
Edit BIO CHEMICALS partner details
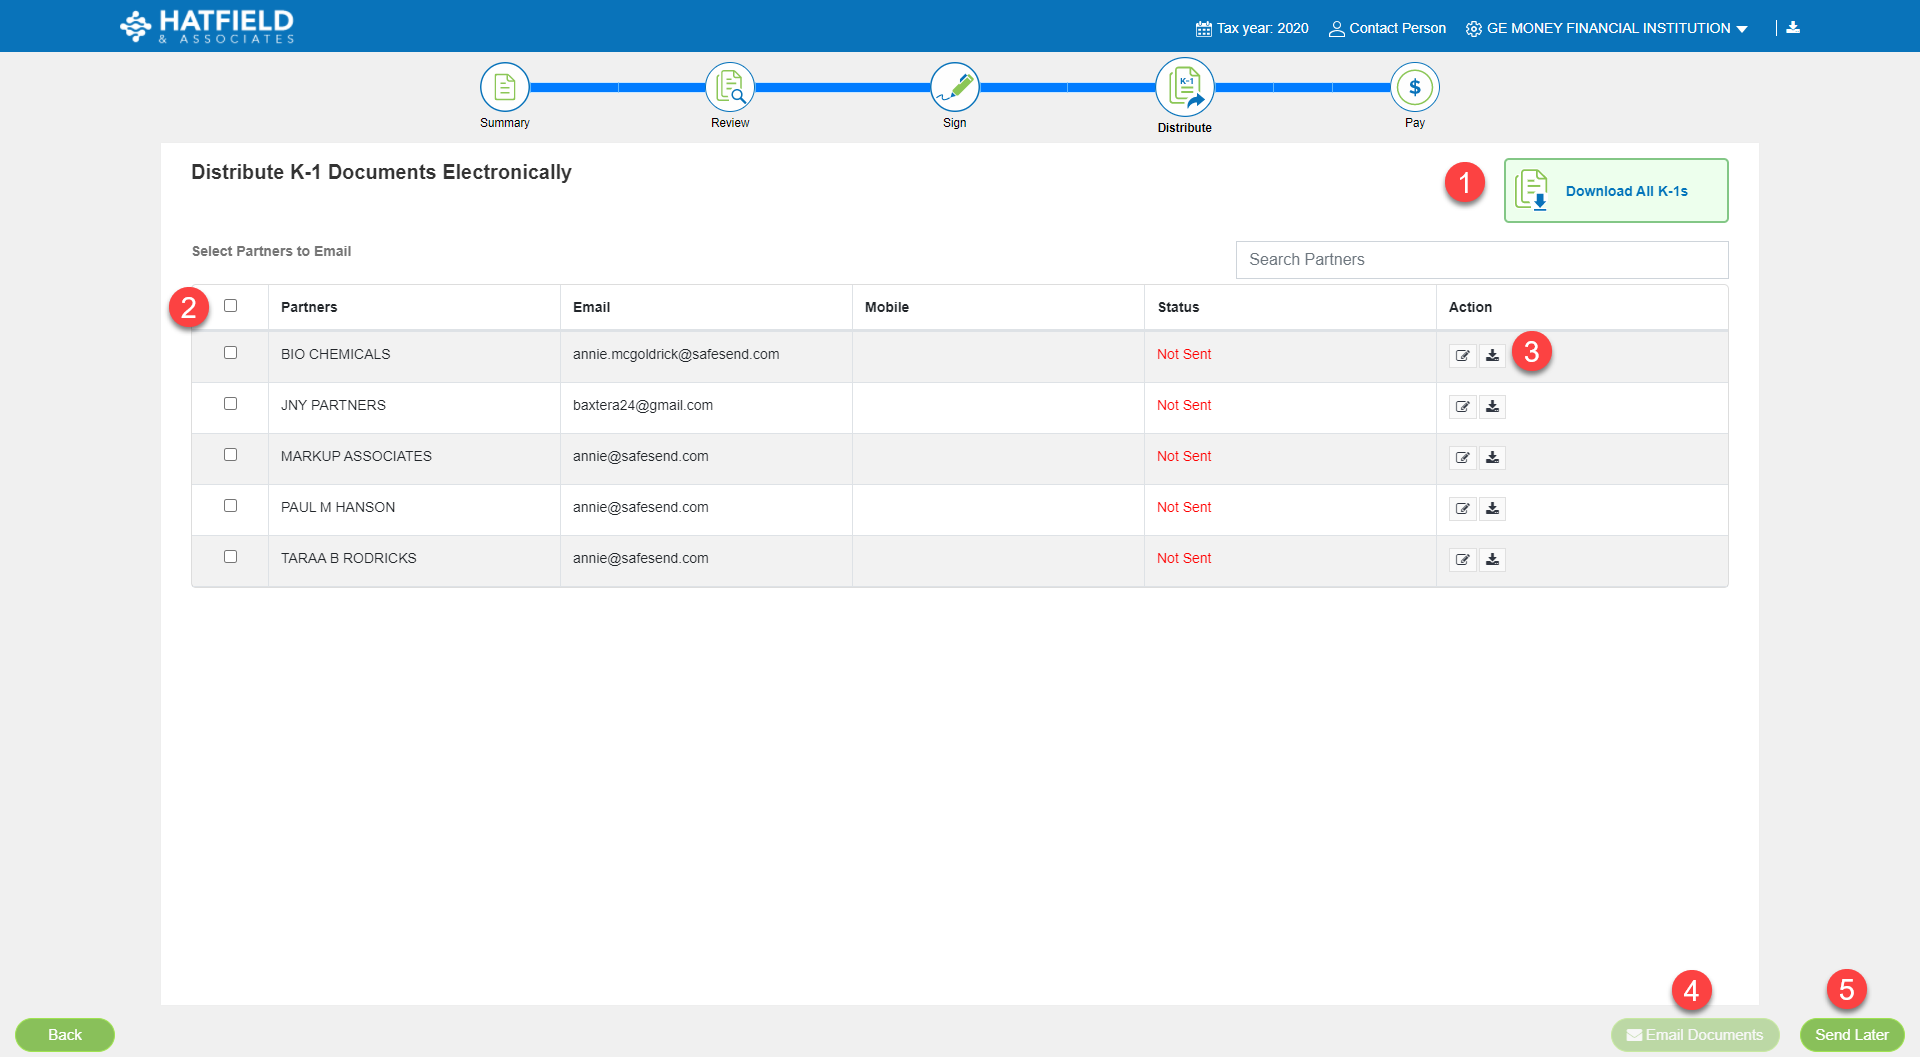[x=1462, y=356]
